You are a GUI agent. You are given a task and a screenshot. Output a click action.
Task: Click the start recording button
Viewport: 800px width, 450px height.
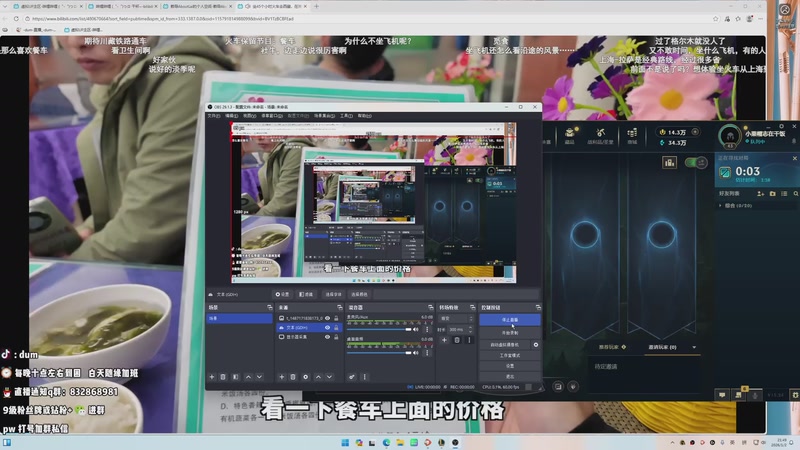[x=510, y=333]
